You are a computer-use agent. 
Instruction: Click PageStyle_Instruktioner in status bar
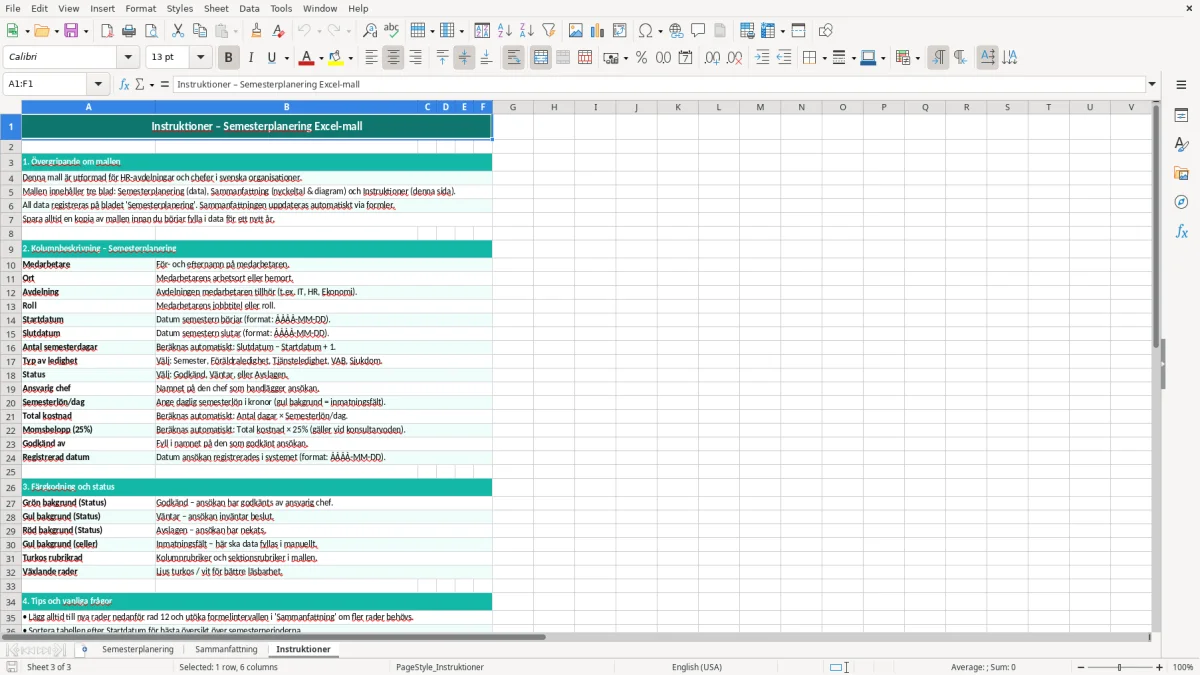(x=440, y=667)
